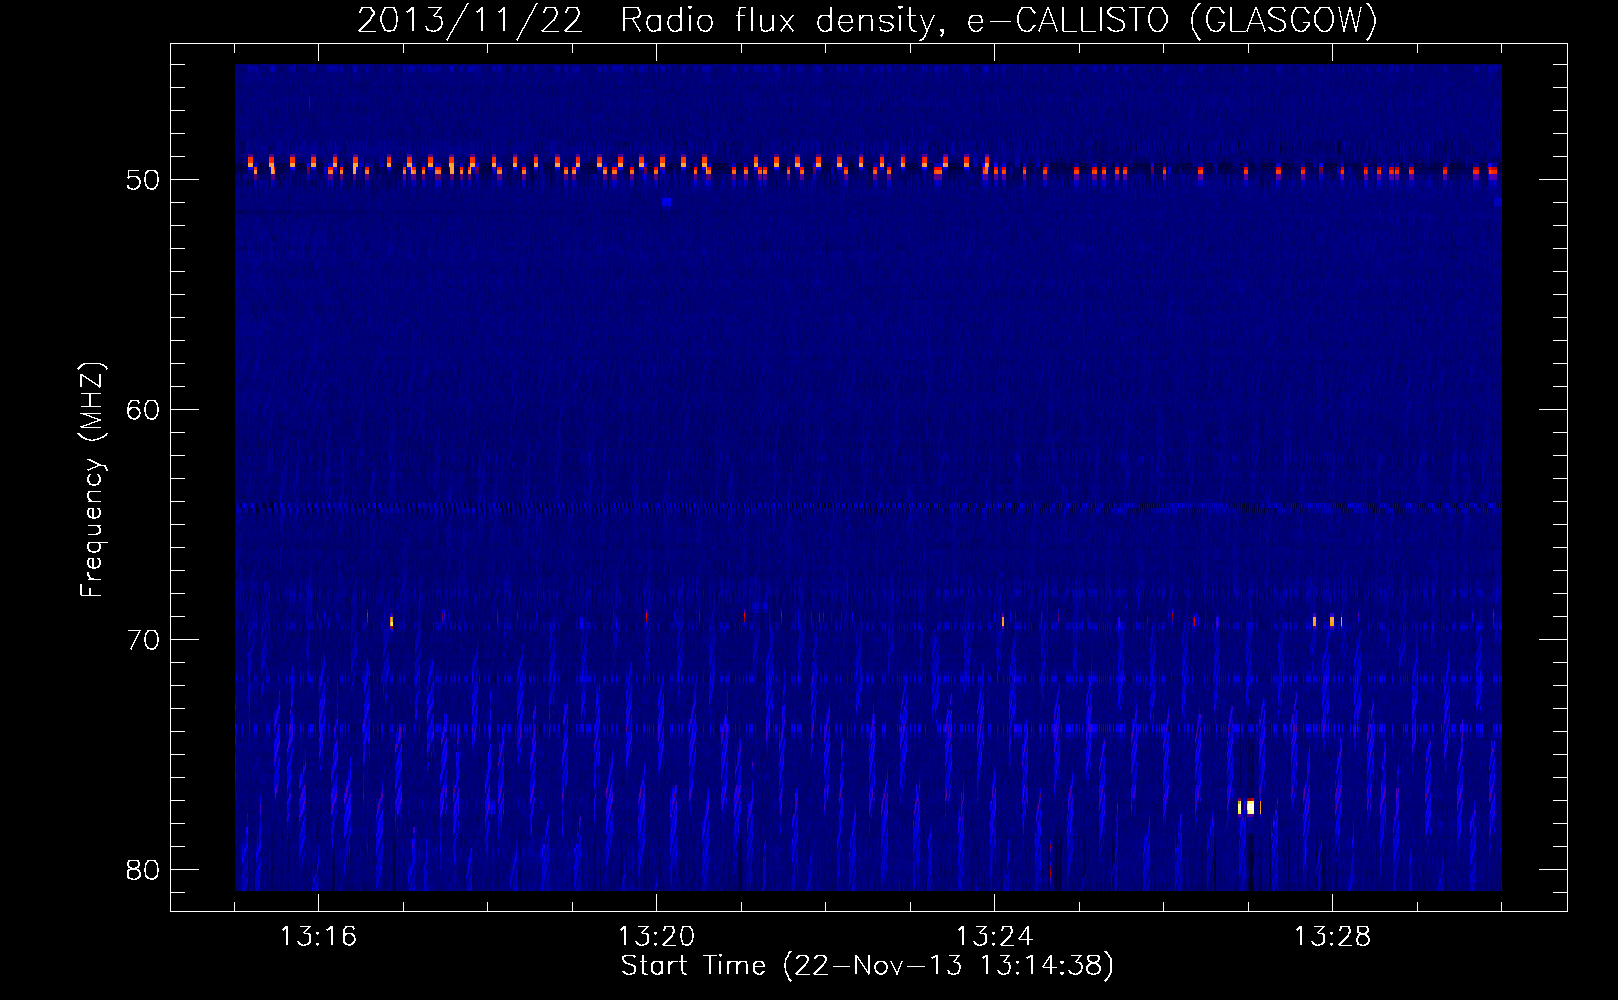Click the 'Frequency (MHZ)' axis label
Viewport: 1618px width, 1000px height.
coord(91,480)
